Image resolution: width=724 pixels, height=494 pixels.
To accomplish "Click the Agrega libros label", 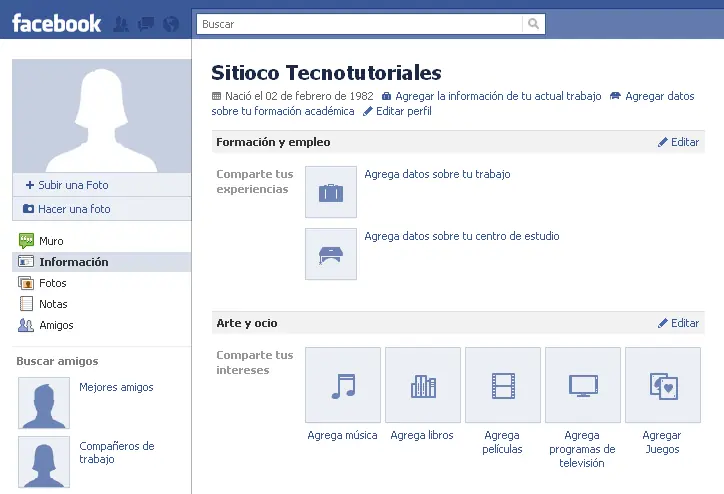I will coord(422,435).
